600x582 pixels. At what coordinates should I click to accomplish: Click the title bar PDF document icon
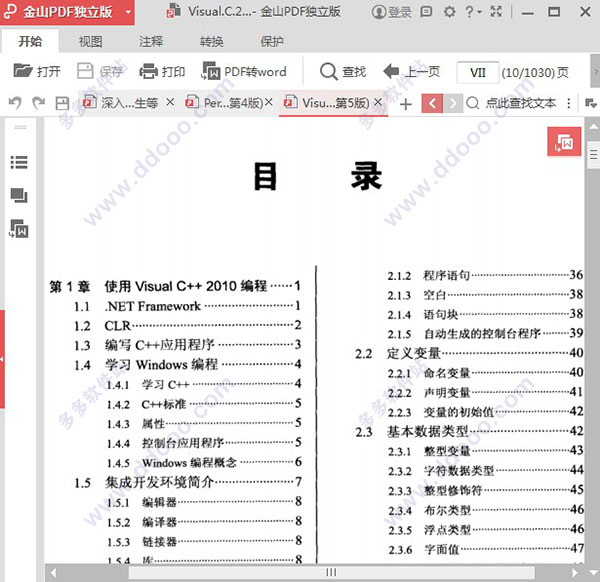[x=174, y=11]
